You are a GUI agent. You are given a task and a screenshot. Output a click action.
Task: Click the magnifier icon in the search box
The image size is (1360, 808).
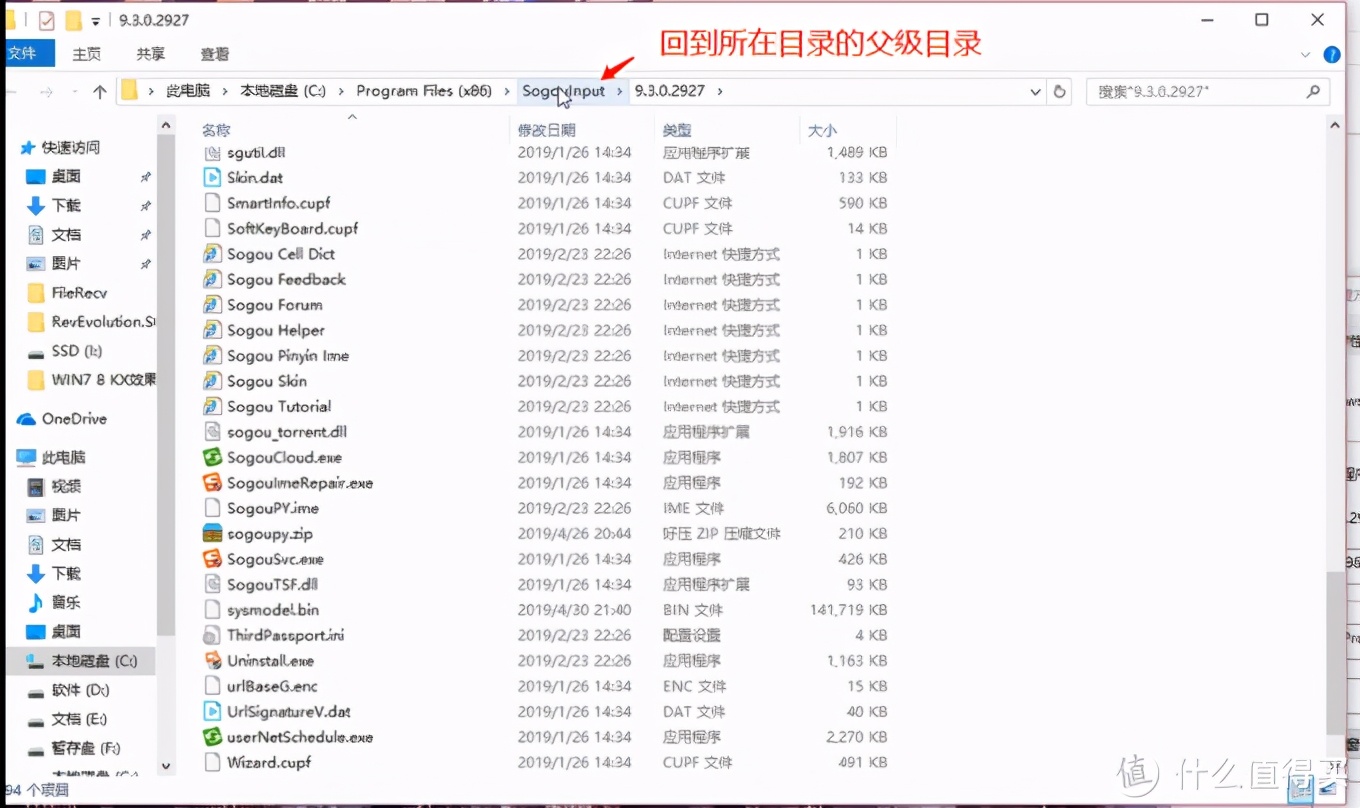(1313, 90)
